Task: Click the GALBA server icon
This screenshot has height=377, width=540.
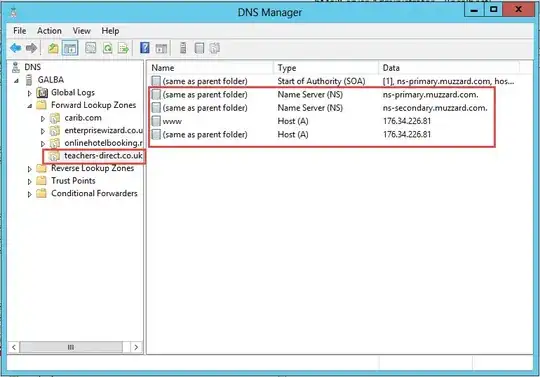Action: (x=29, y=80)
